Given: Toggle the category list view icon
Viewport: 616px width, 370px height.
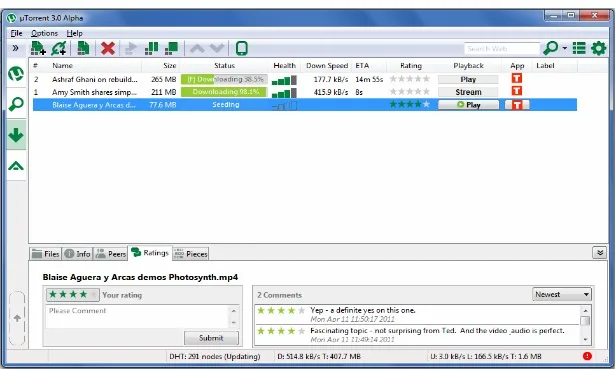Looking at the screenshot, I should click(x=579, y=48).
